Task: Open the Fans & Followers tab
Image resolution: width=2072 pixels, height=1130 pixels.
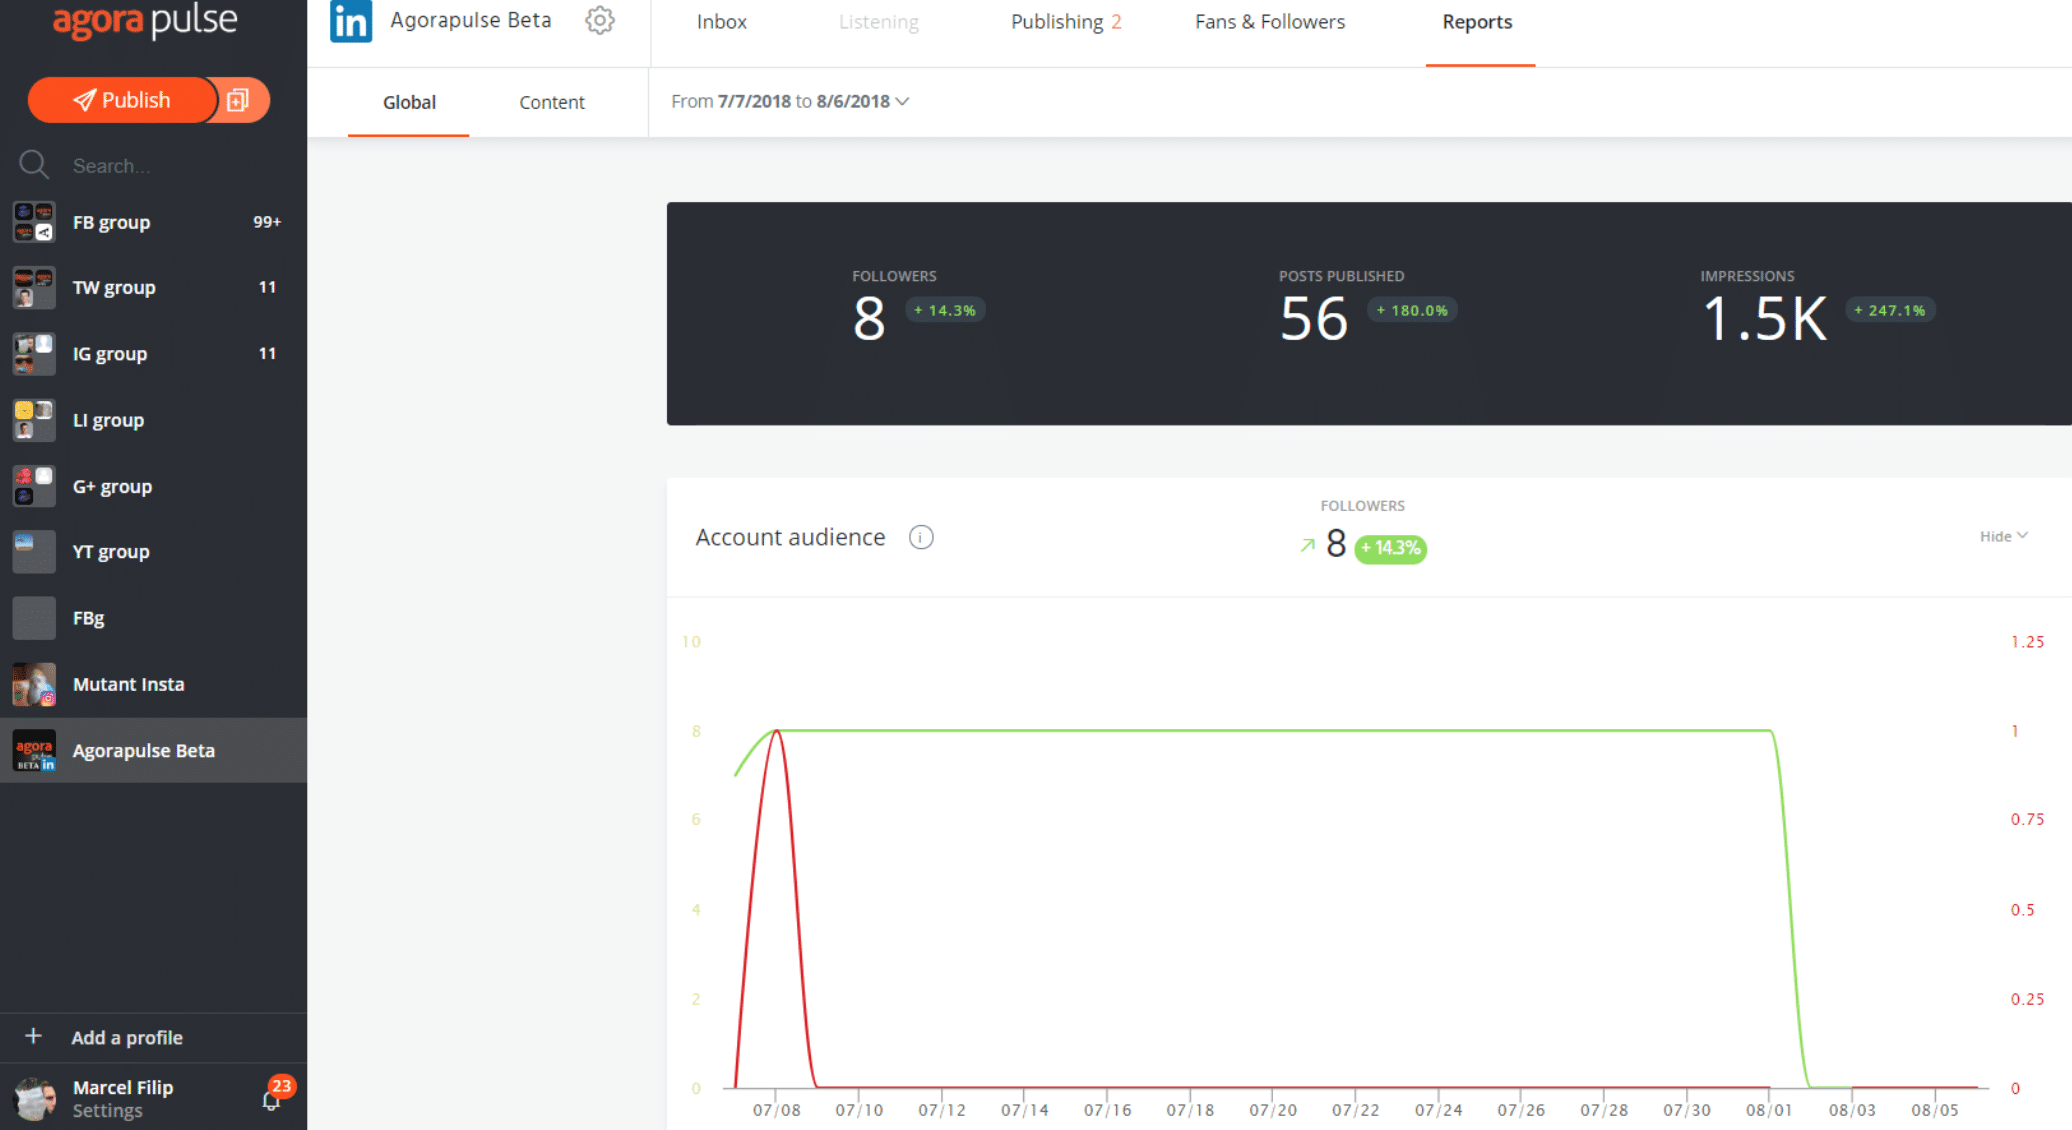Action: pyautogui.click(x=1270, y=22)
